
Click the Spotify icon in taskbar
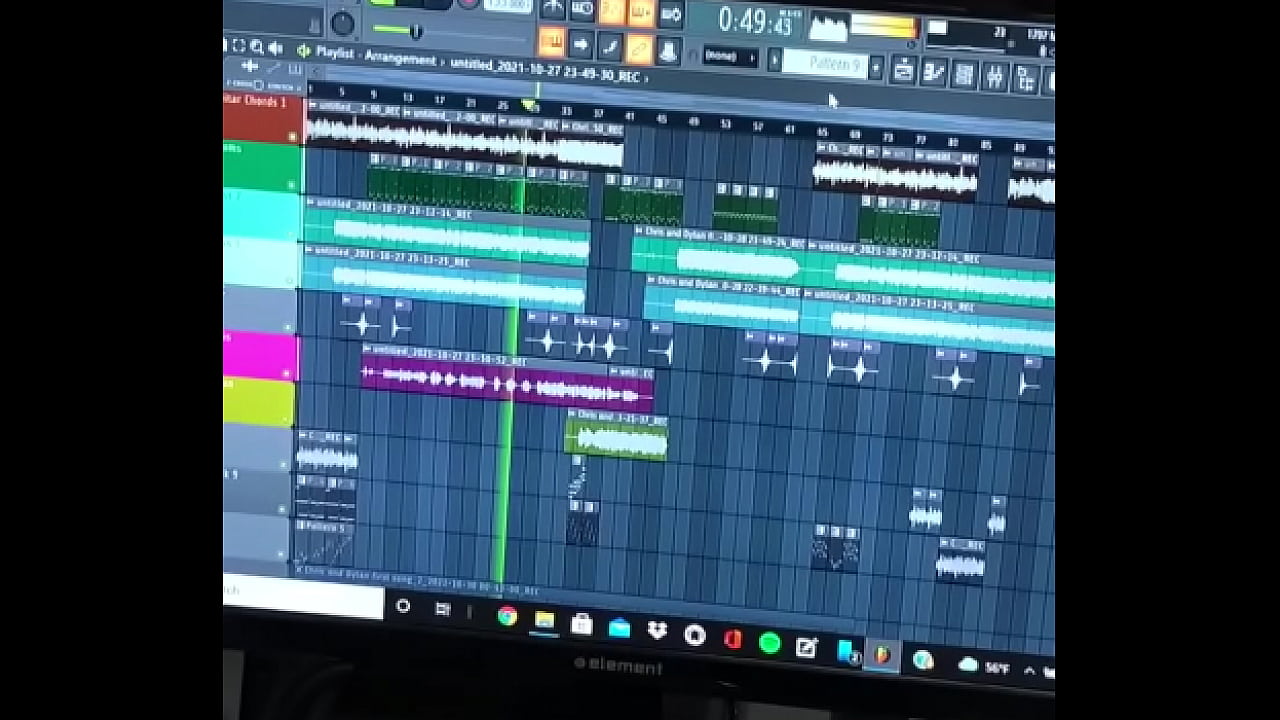pyautogui.click(x=769, y=643)
